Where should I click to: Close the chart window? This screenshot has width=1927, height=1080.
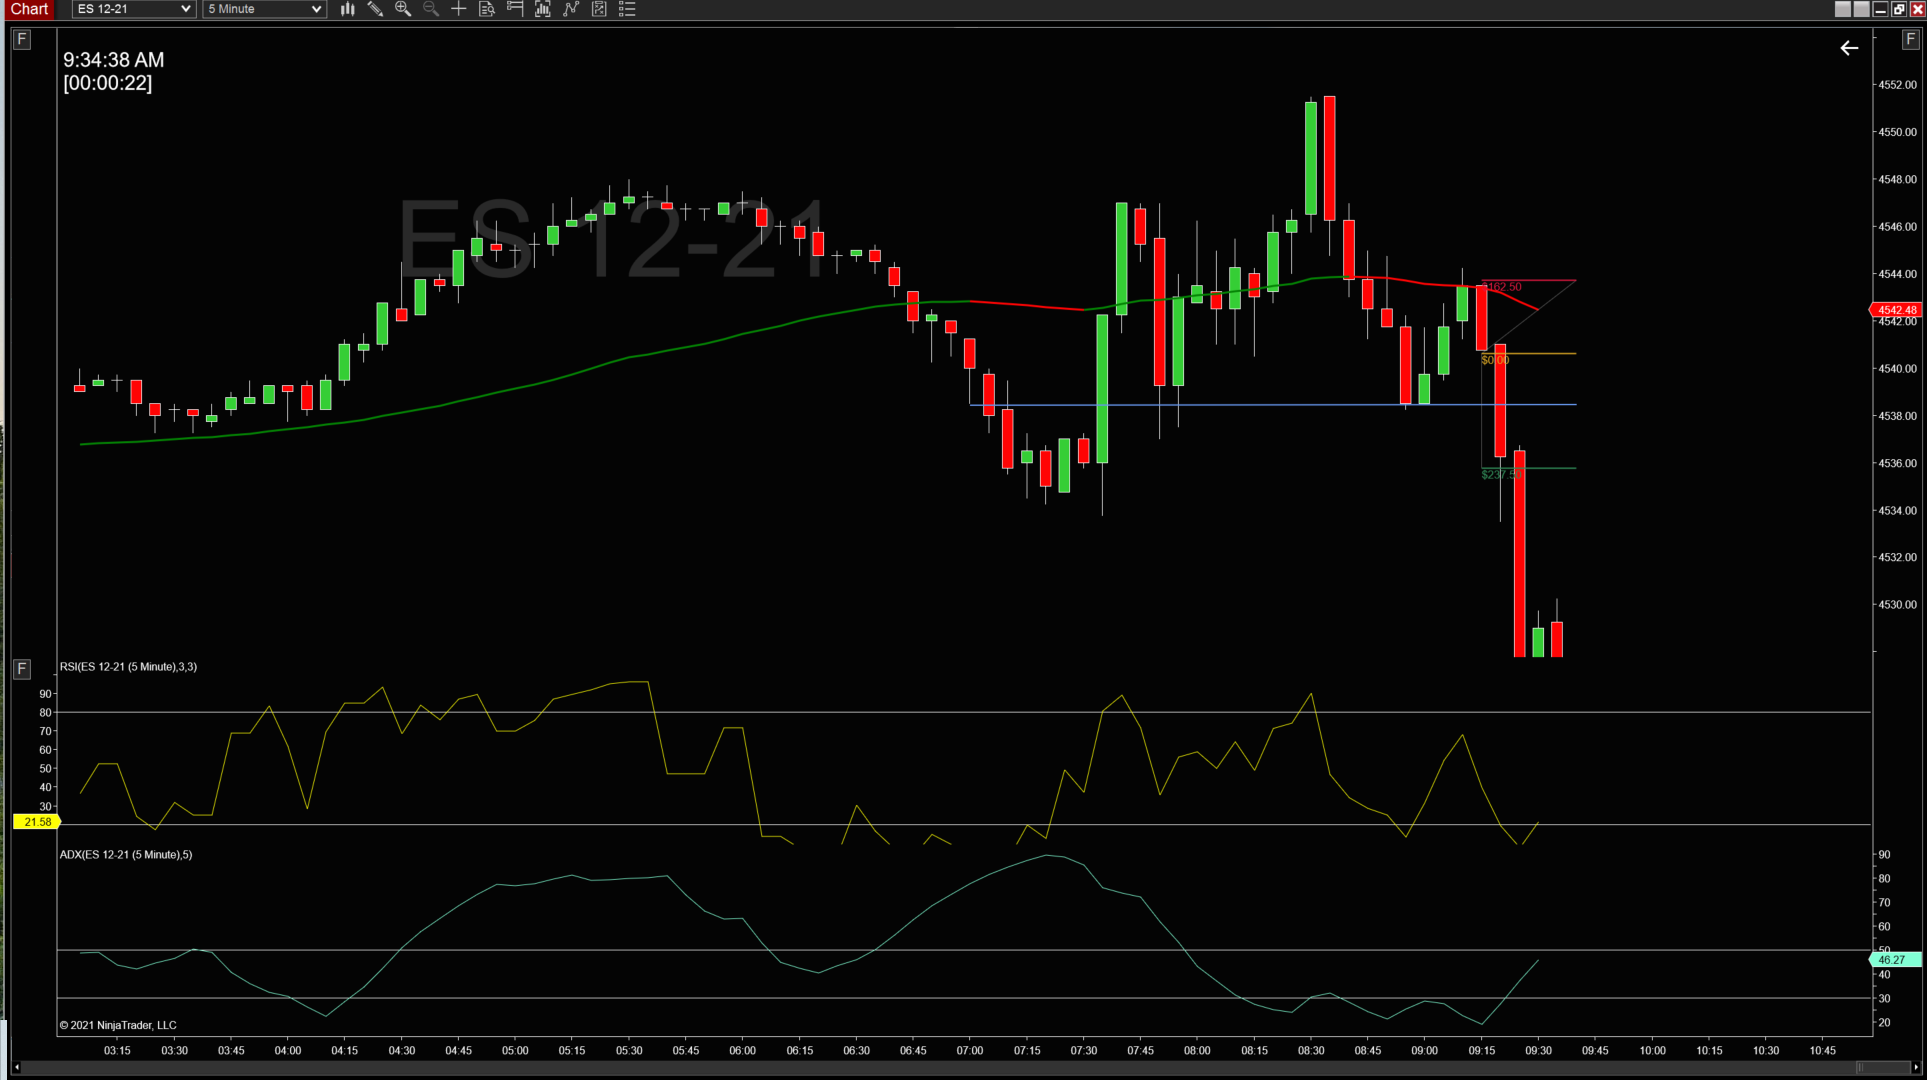coord(1917,9)
